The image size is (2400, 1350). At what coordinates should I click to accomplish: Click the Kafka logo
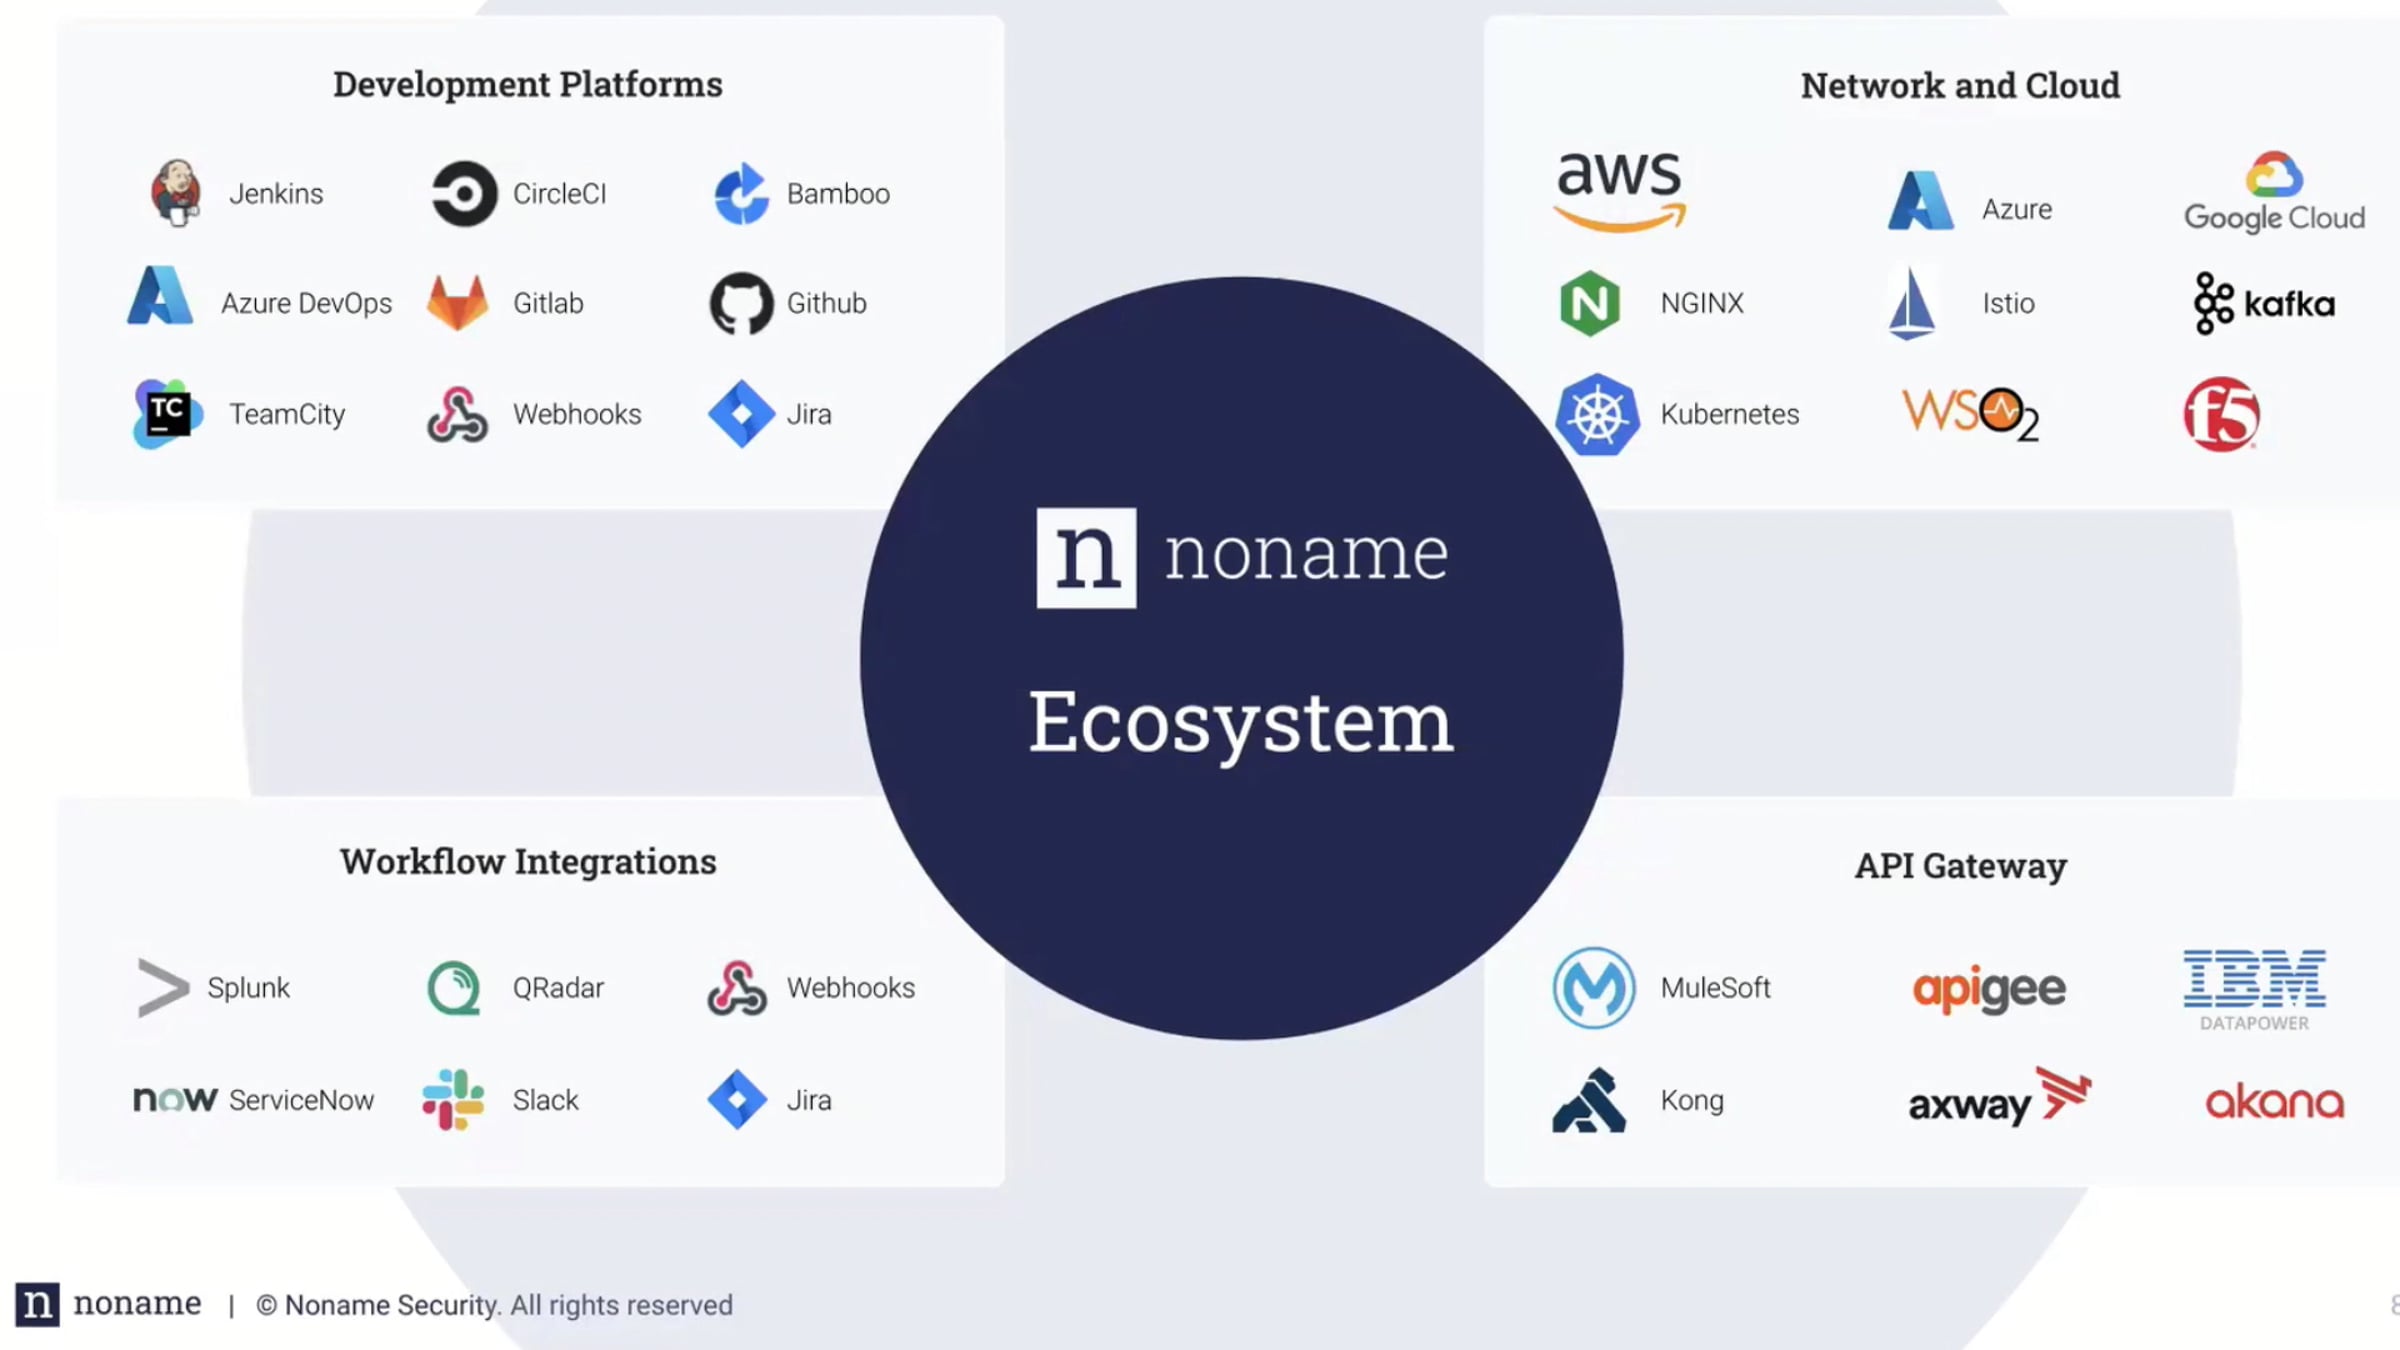click(2264, 303)
